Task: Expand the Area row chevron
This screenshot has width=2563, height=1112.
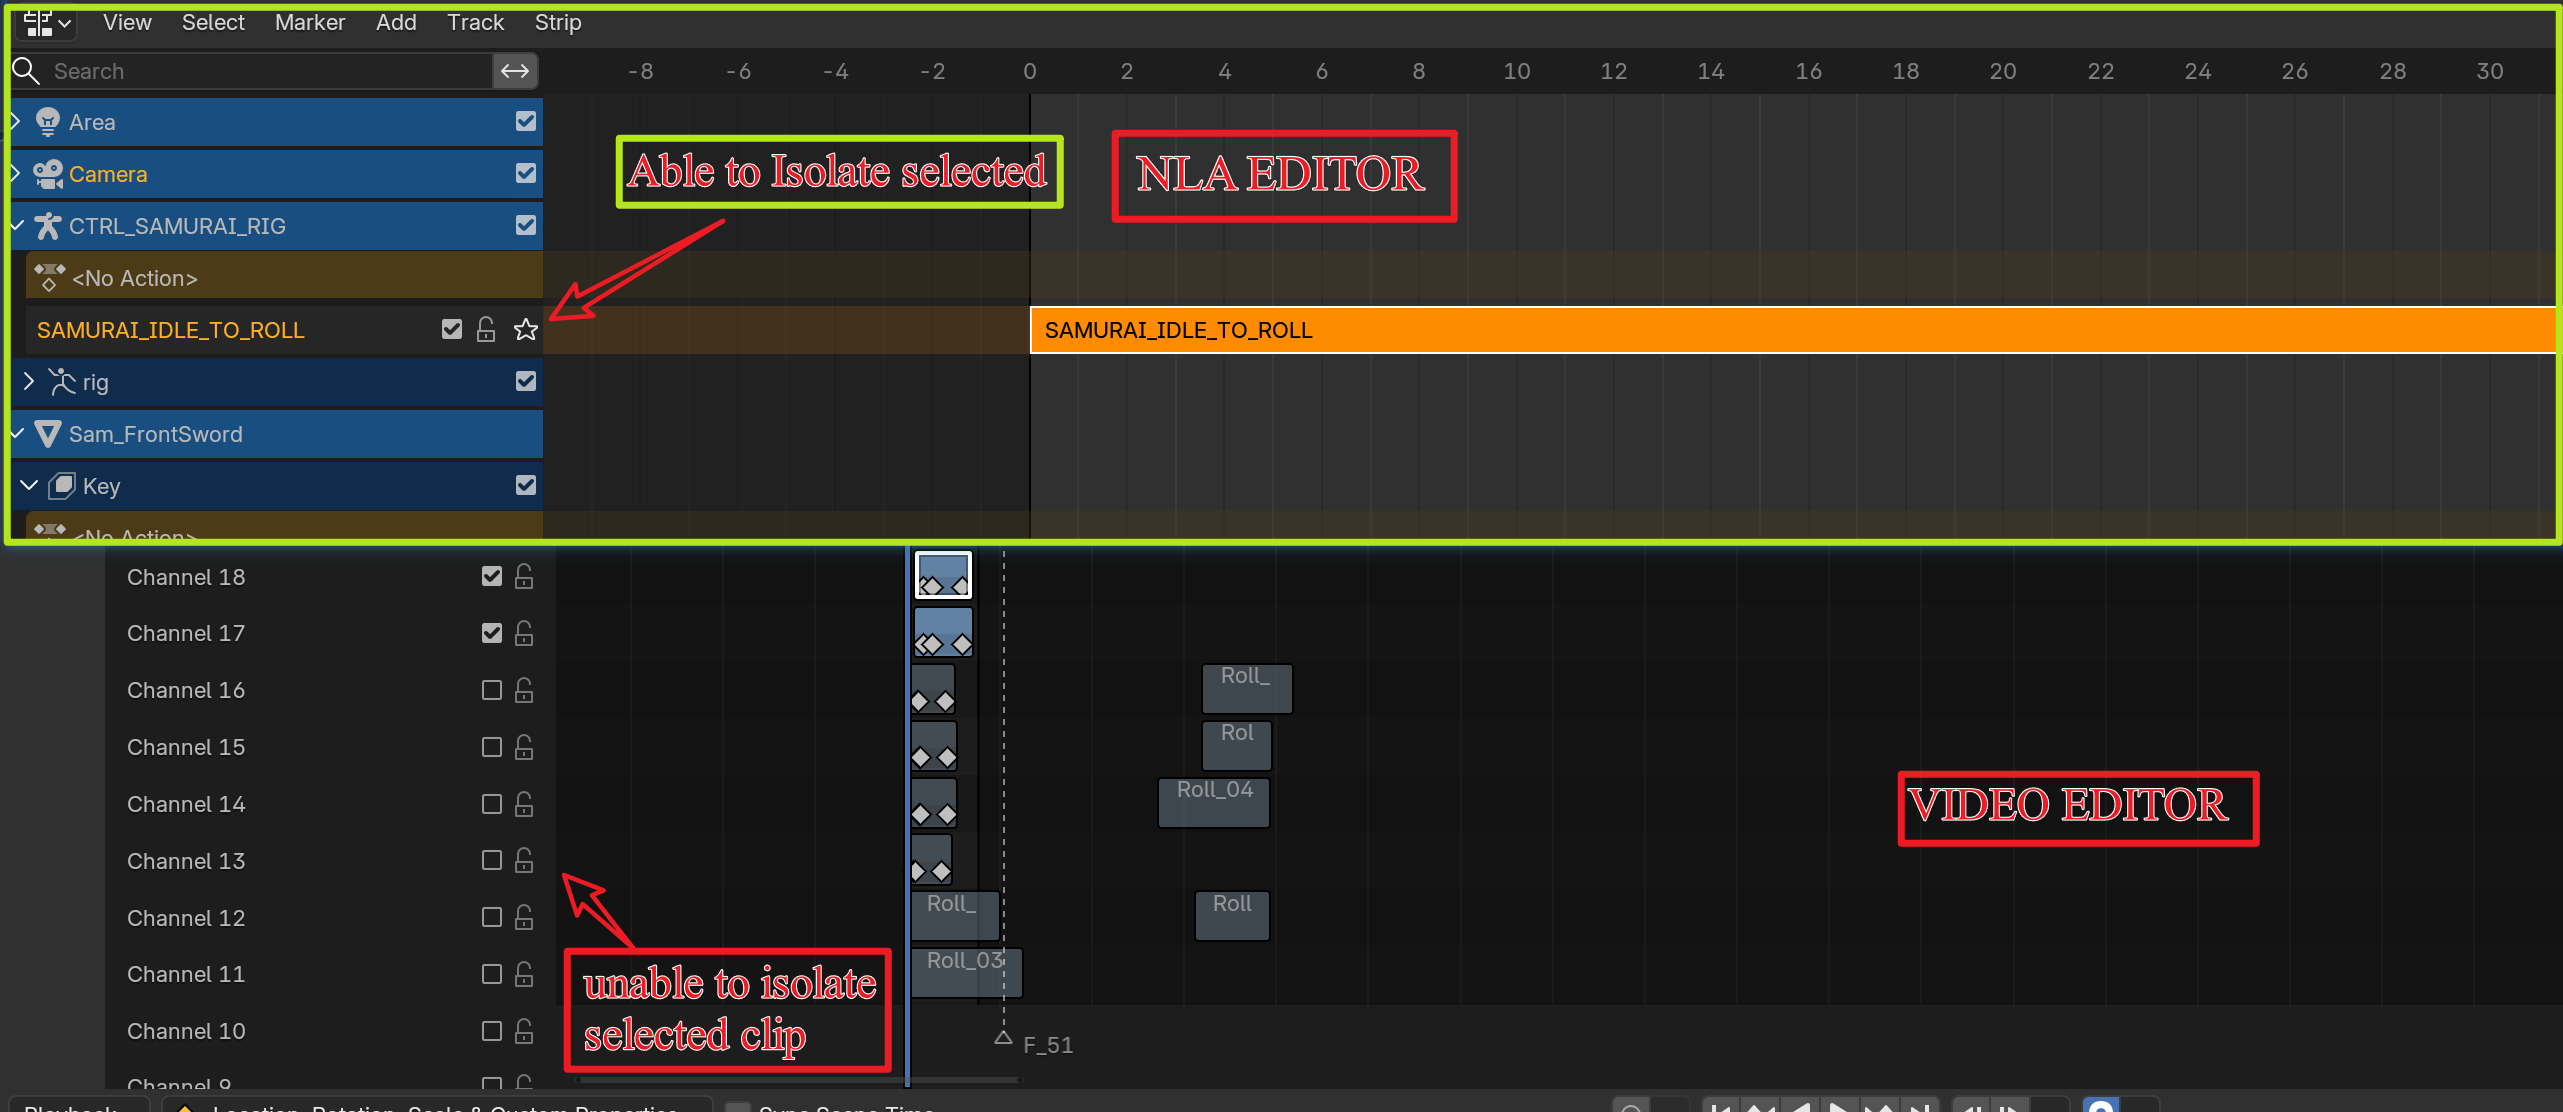Action: click(16, 122)
